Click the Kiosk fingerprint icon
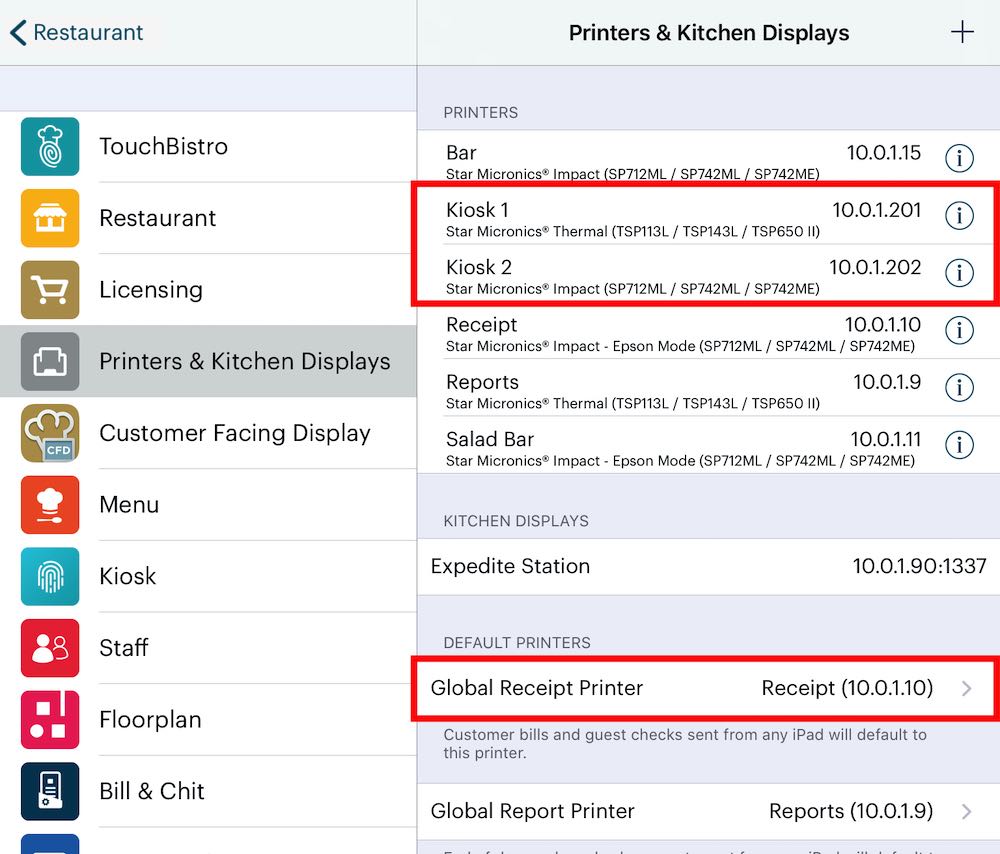The width and height of the screenshot is (1000, 854). coord(50,576)
